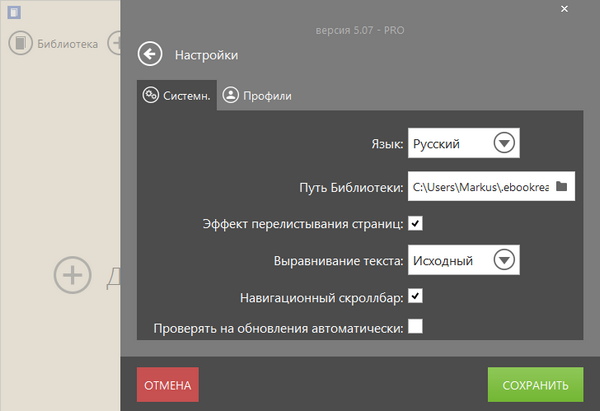Click the small plus icon beside Библиотека
This screenshot has width=600, height=411.
(x=115, y=44)
